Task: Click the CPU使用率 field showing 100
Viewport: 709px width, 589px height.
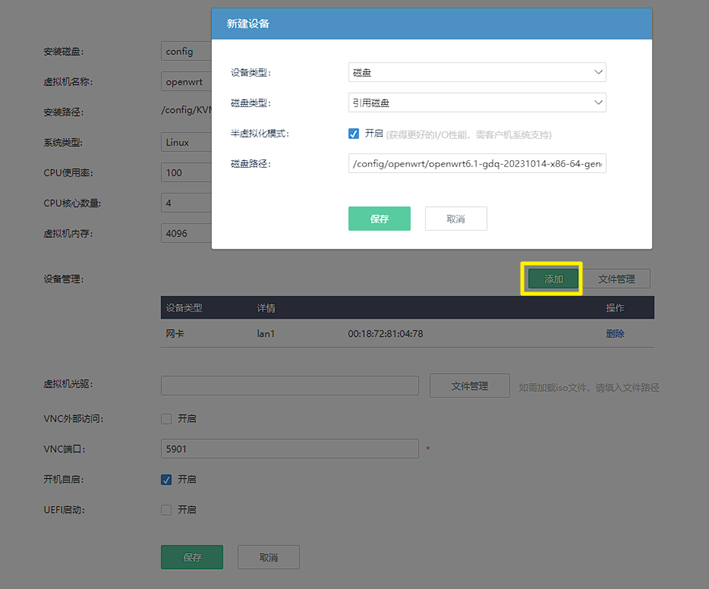Action: click(x=186, y=173)
